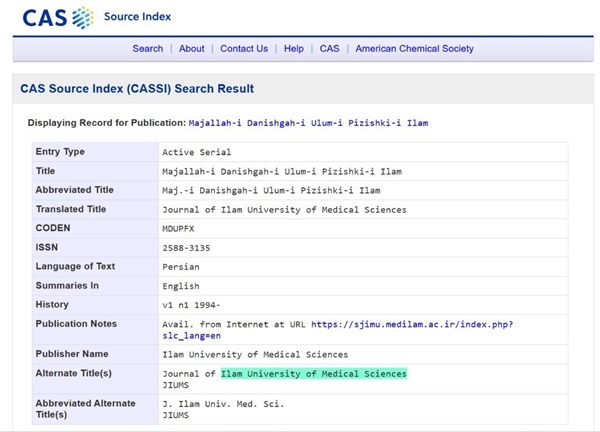Open the sjimu.medilam.ac.ir journal URL
600x432 pixels.
[338, 330]
